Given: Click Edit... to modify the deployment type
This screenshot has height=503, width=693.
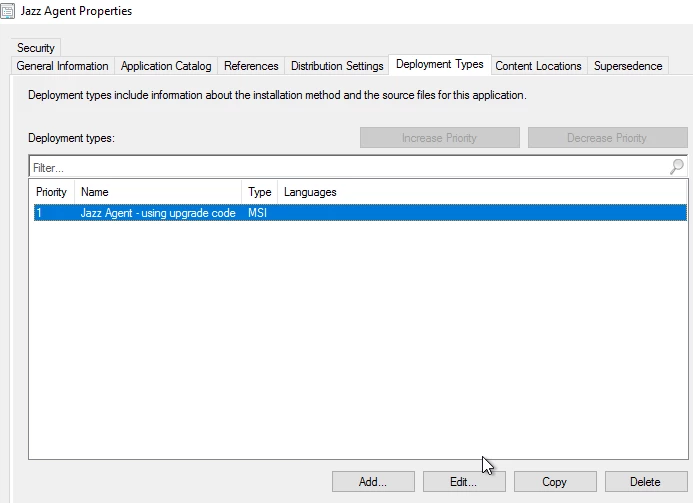Looking at the screenshot, I should point(464,482).
